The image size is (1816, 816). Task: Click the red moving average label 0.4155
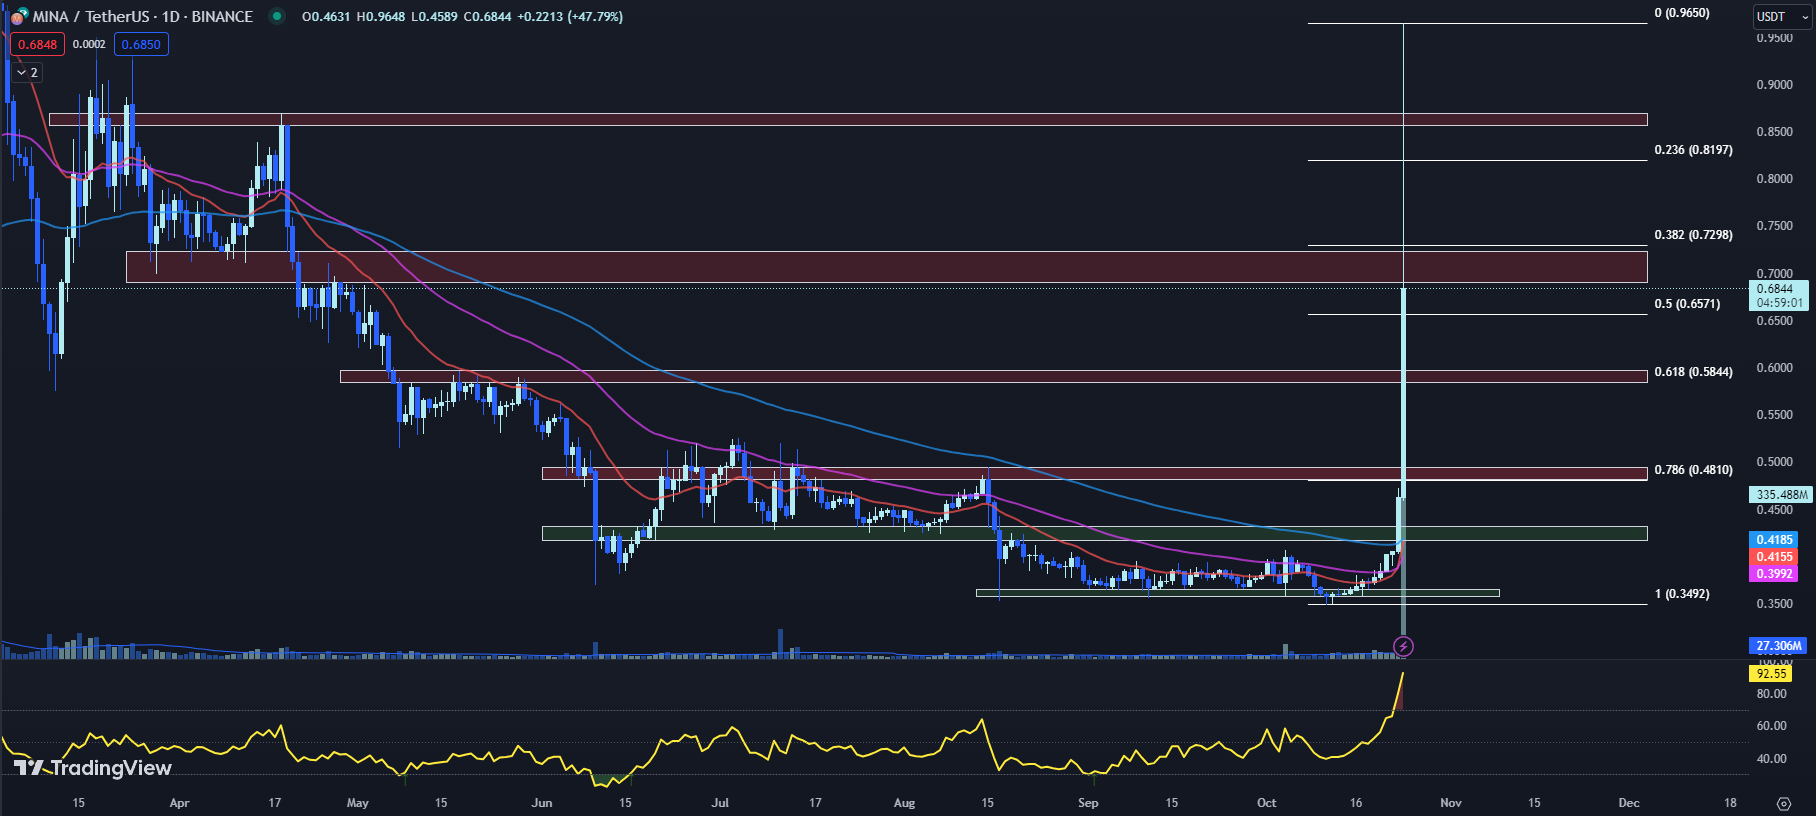1774,557
